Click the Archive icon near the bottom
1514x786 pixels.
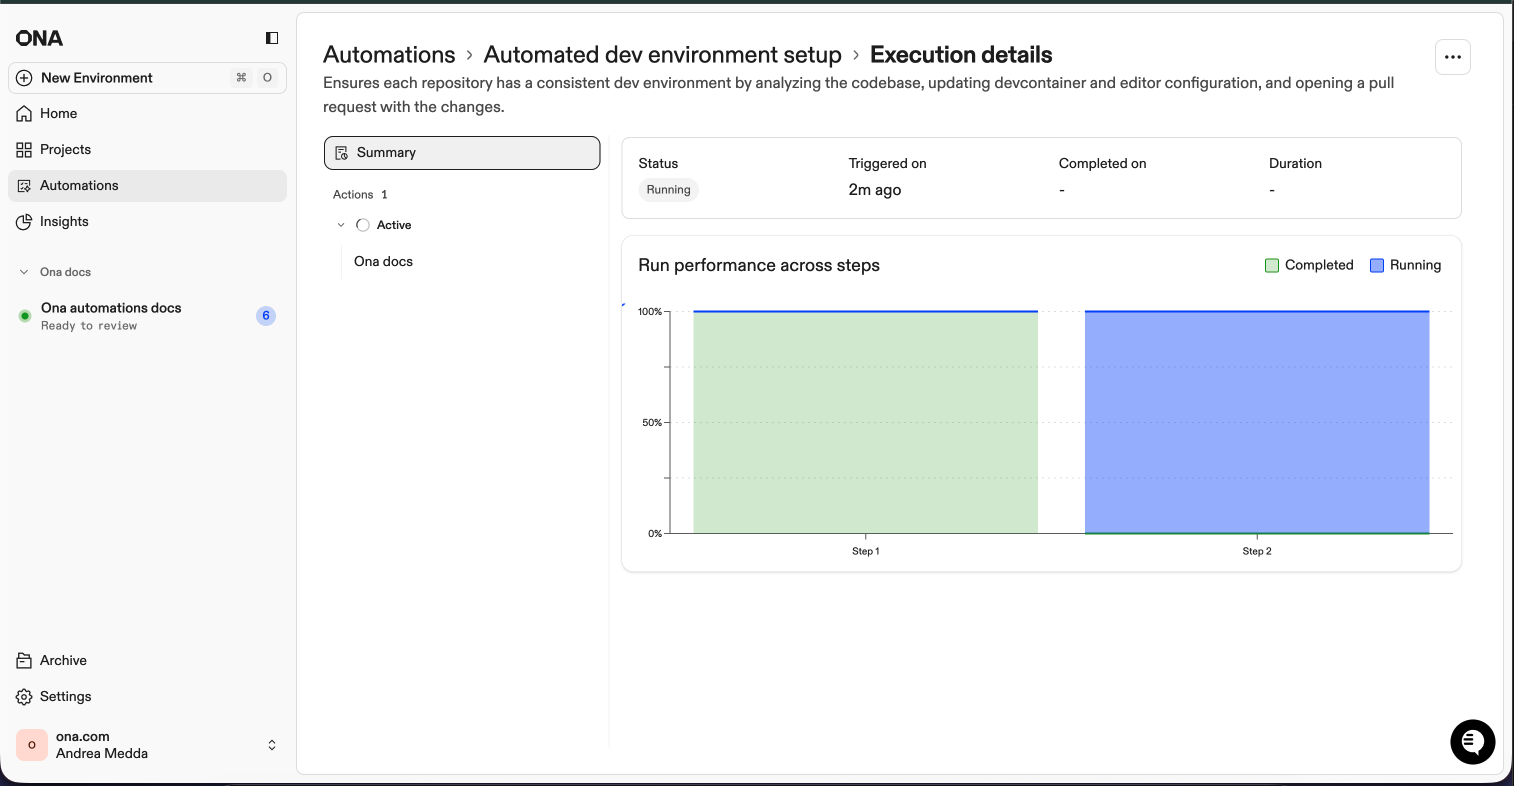click(x=25, y=660)
